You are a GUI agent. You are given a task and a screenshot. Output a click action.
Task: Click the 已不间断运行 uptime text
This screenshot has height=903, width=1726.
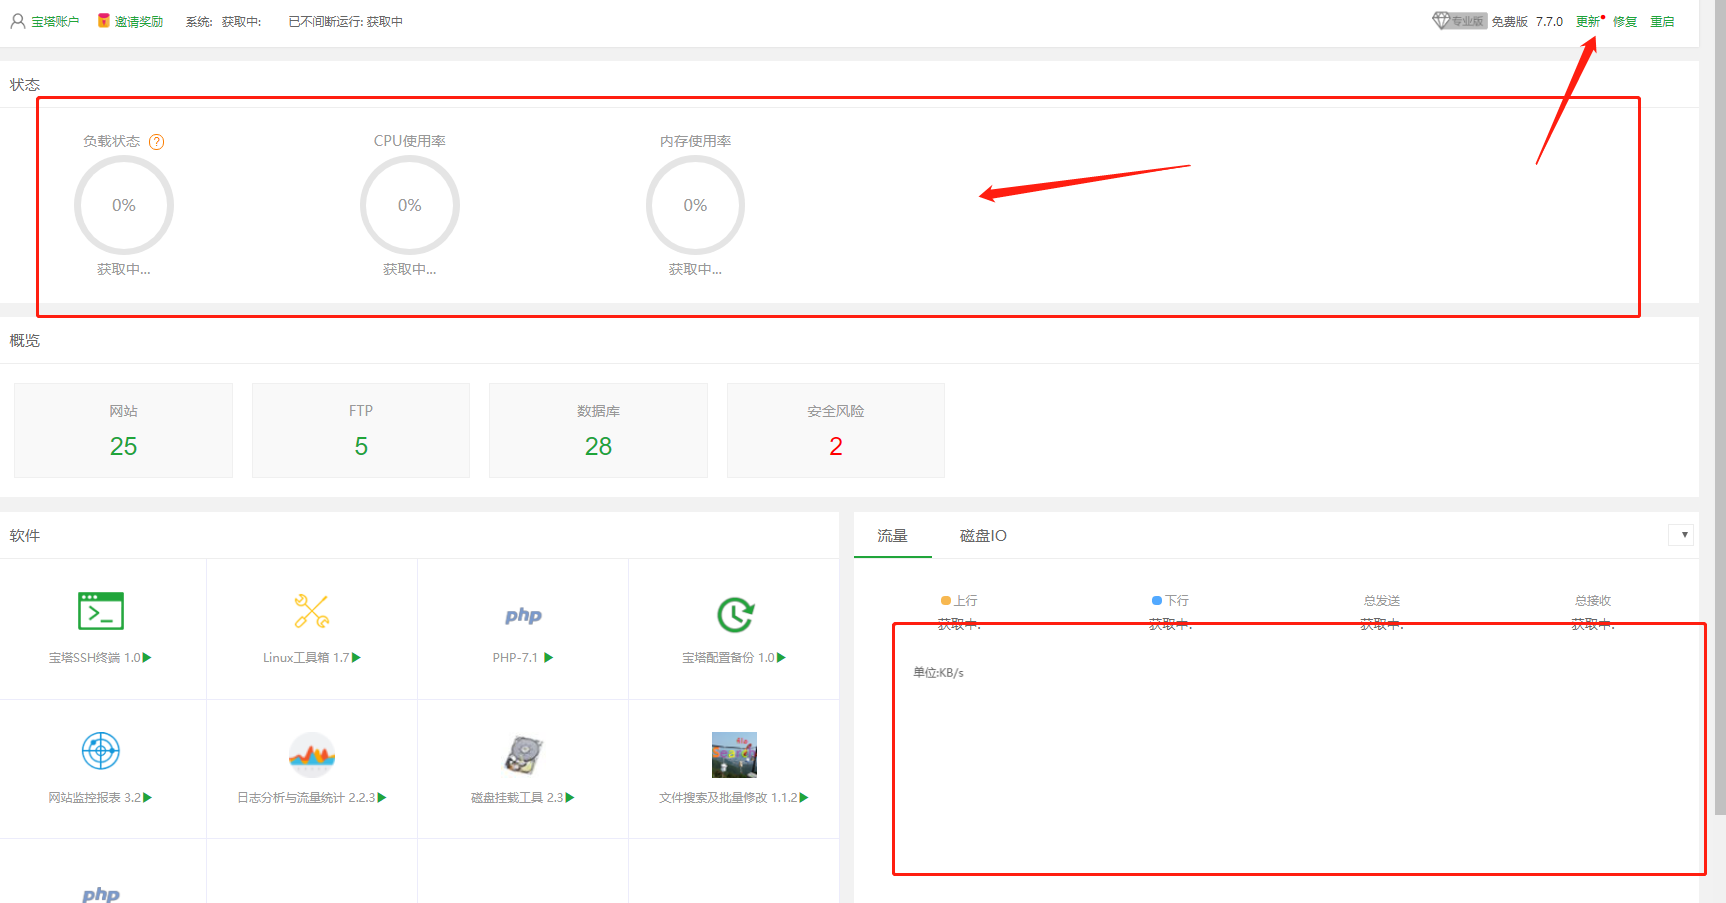[x=345, y=21]
